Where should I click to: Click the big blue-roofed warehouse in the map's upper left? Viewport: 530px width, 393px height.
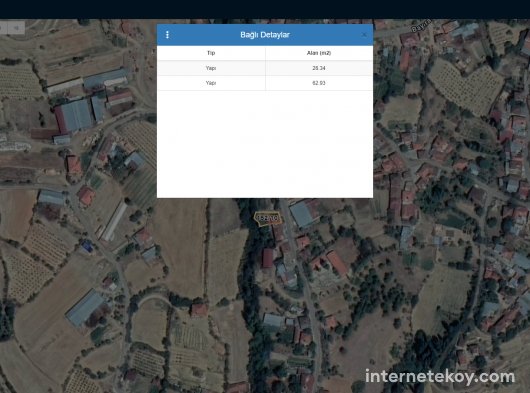coord(74,117)
